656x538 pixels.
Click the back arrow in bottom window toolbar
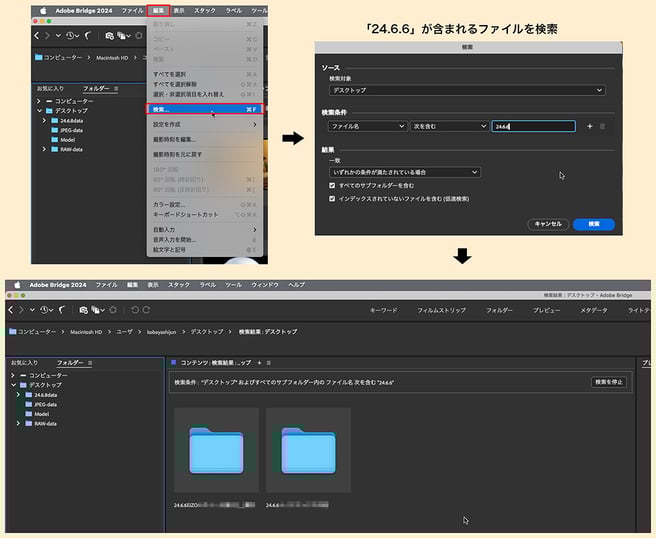coord(10,310)
